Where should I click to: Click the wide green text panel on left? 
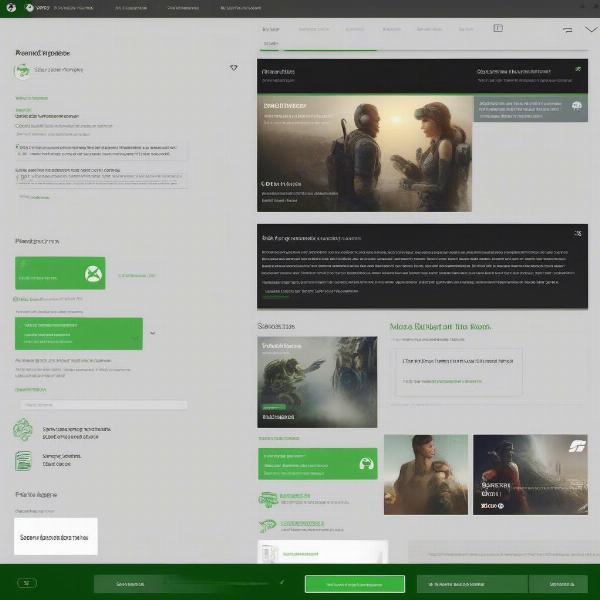click(79, 333)
